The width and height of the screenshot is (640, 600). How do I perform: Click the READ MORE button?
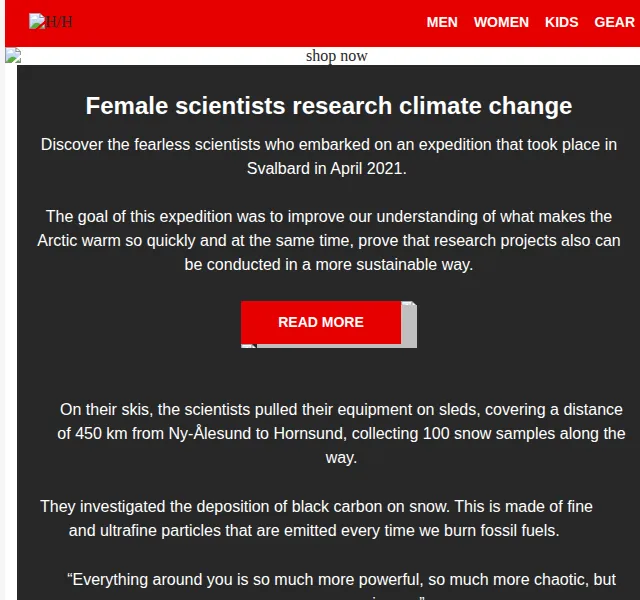pyautogui.click(x=321, y=322)
